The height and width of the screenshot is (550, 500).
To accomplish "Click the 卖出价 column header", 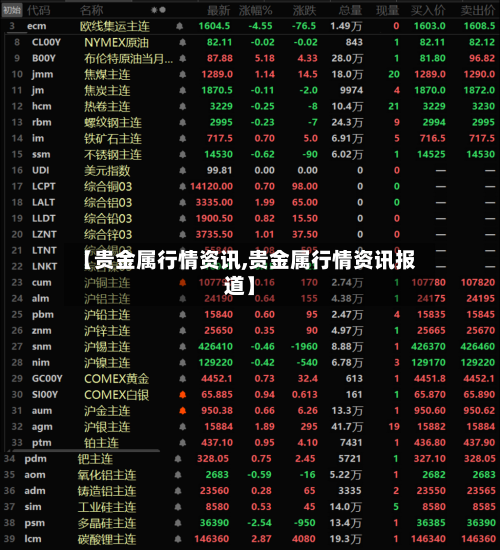I will click(478, 11).
